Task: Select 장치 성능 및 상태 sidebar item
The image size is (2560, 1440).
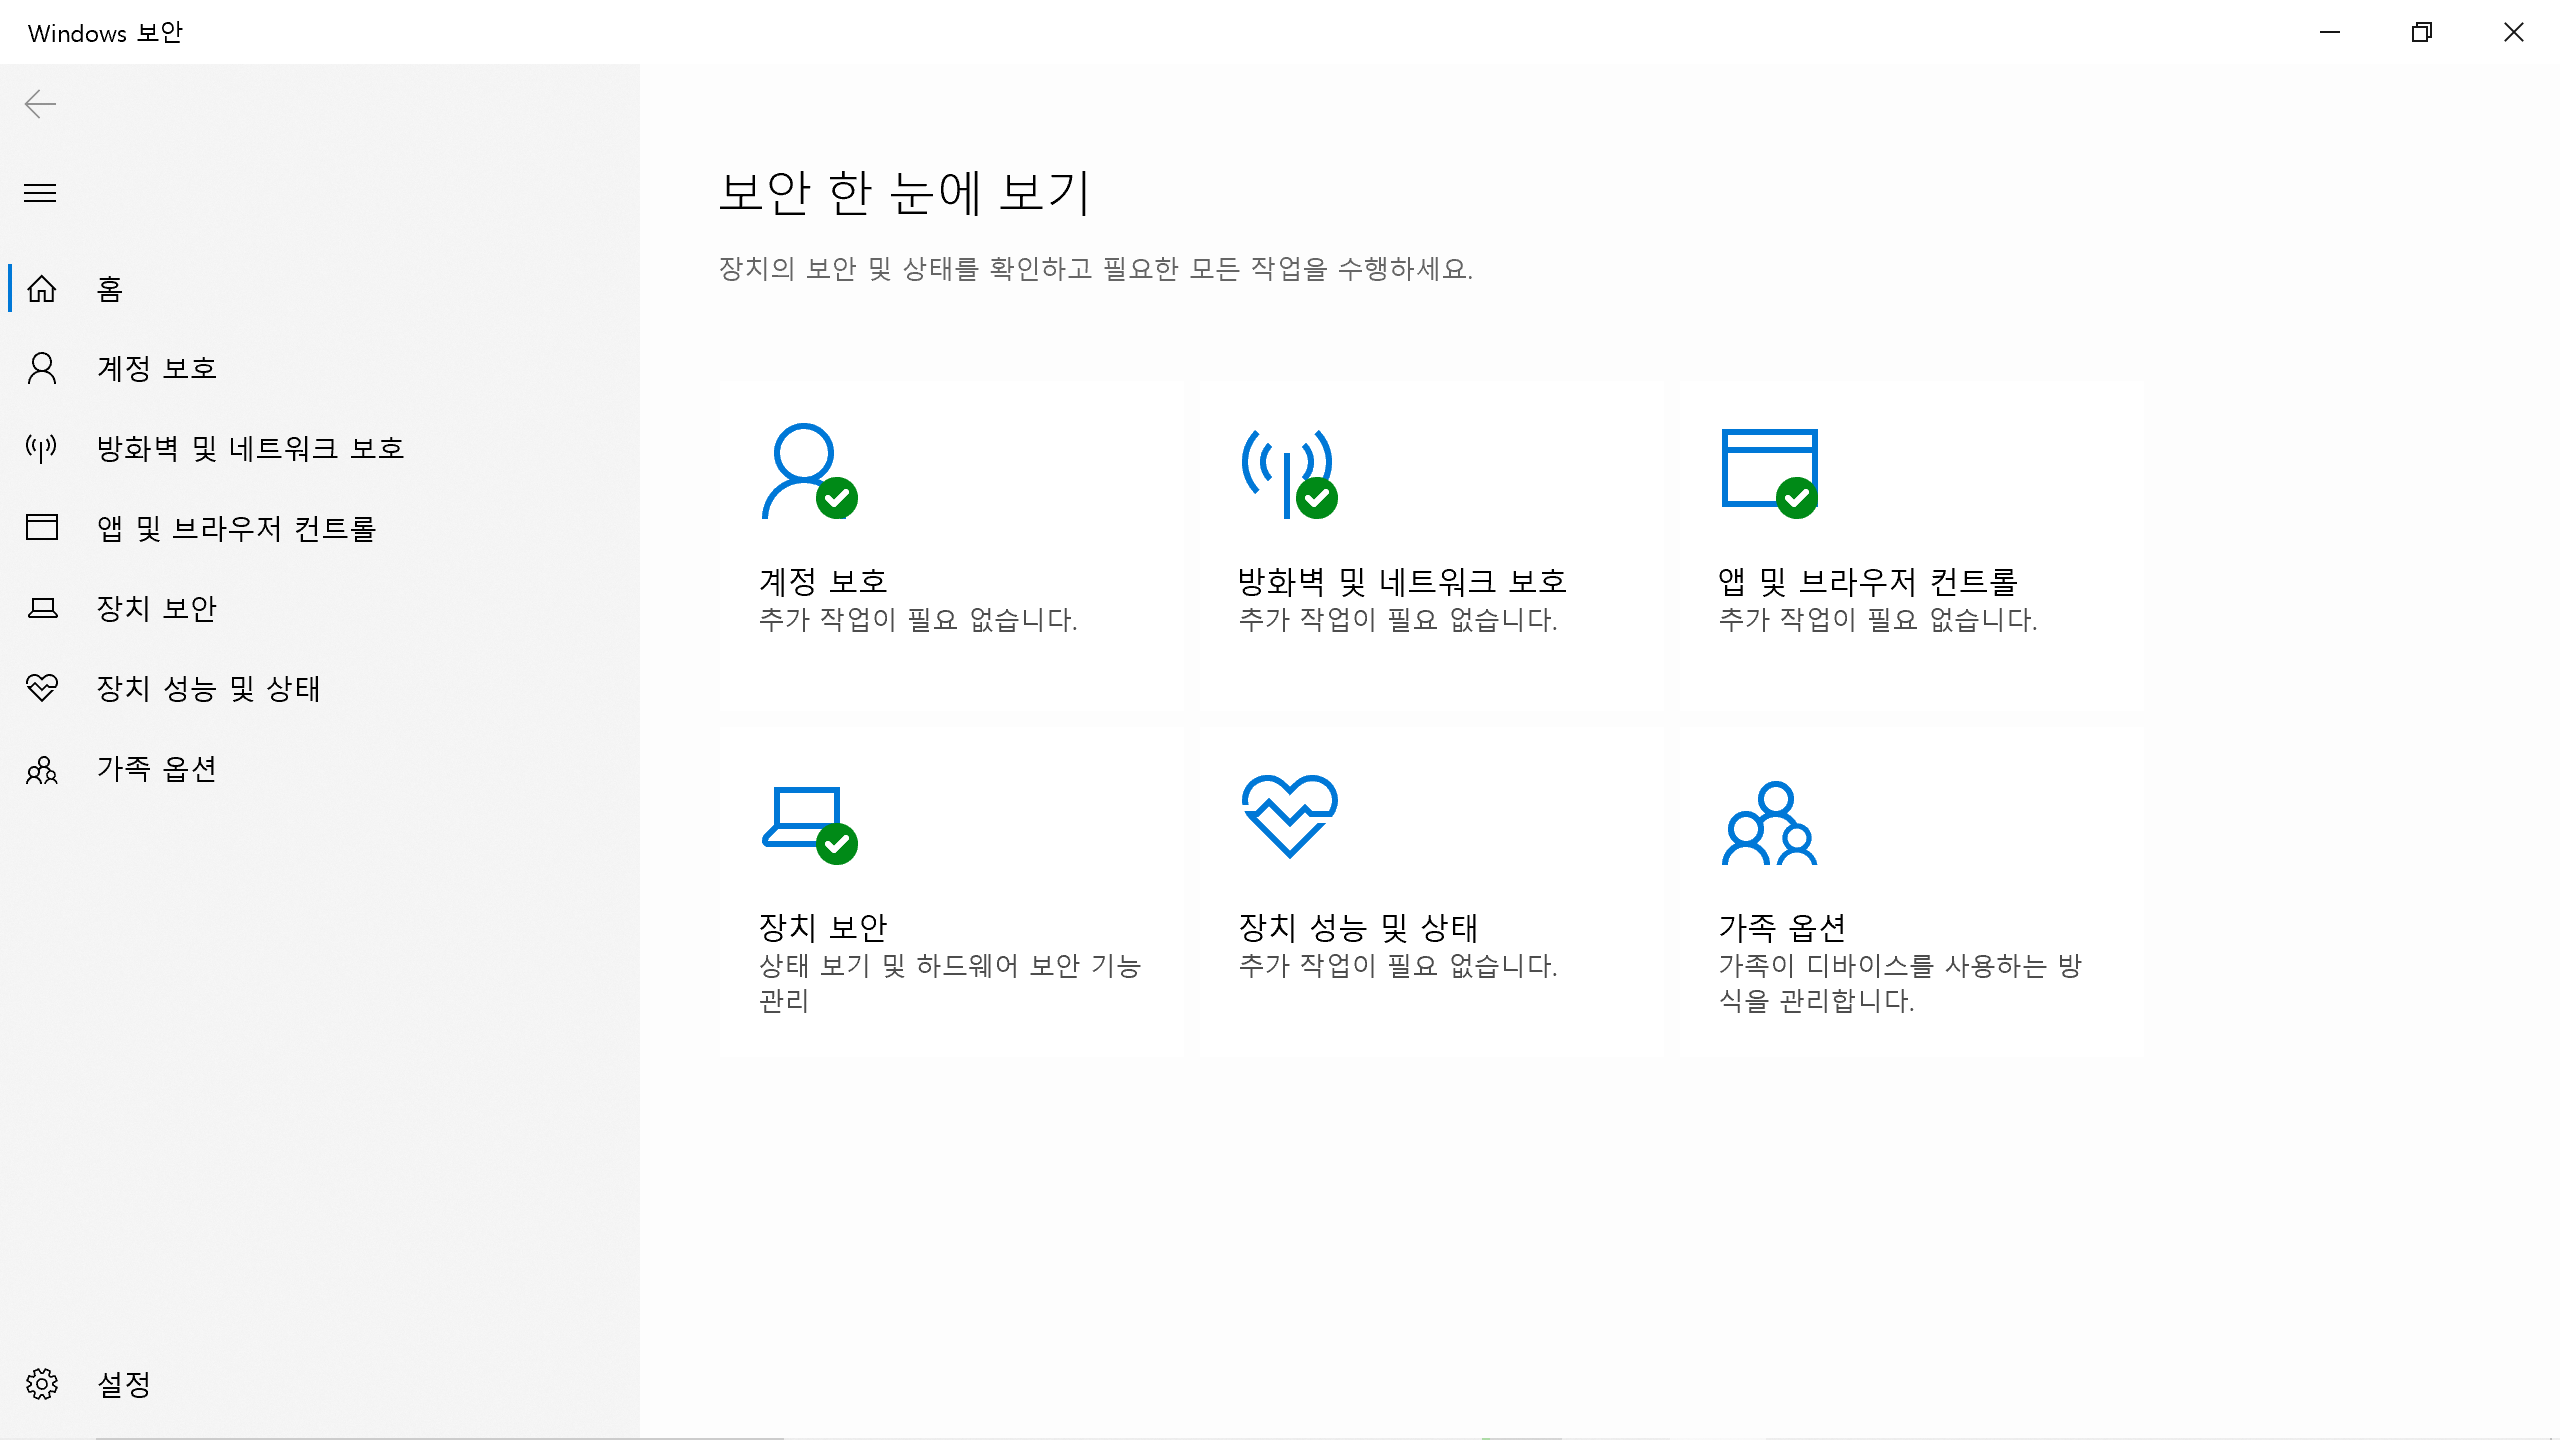Action: pos(208,688)
